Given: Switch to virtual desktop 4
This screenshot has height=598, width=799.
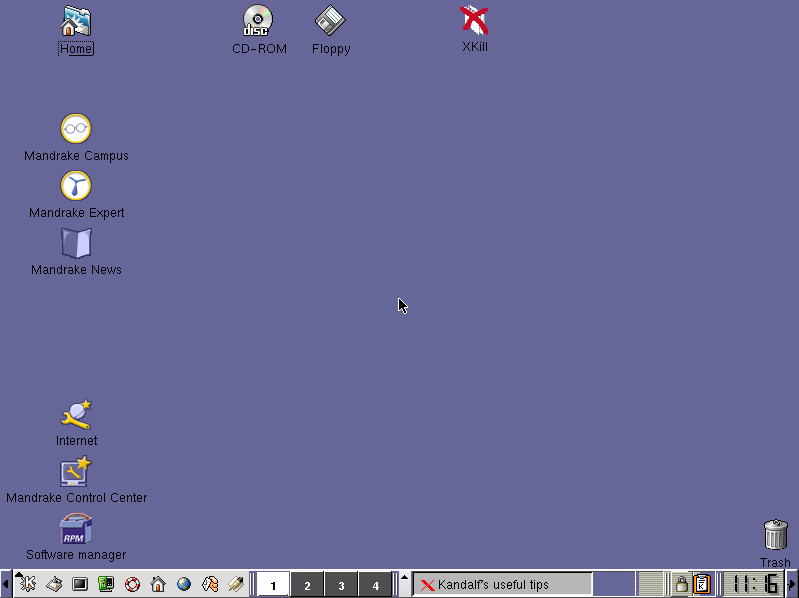Looking at the screenshot, I should pos(375,585).
